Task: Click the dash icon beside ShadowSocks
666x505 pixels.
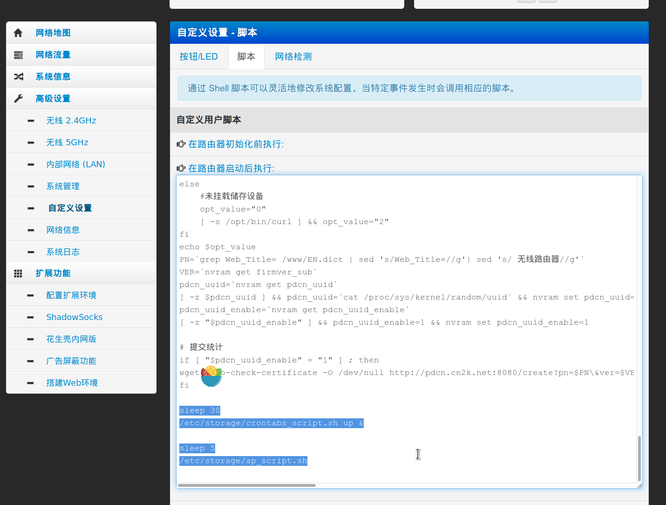Action: click(31, 317)
